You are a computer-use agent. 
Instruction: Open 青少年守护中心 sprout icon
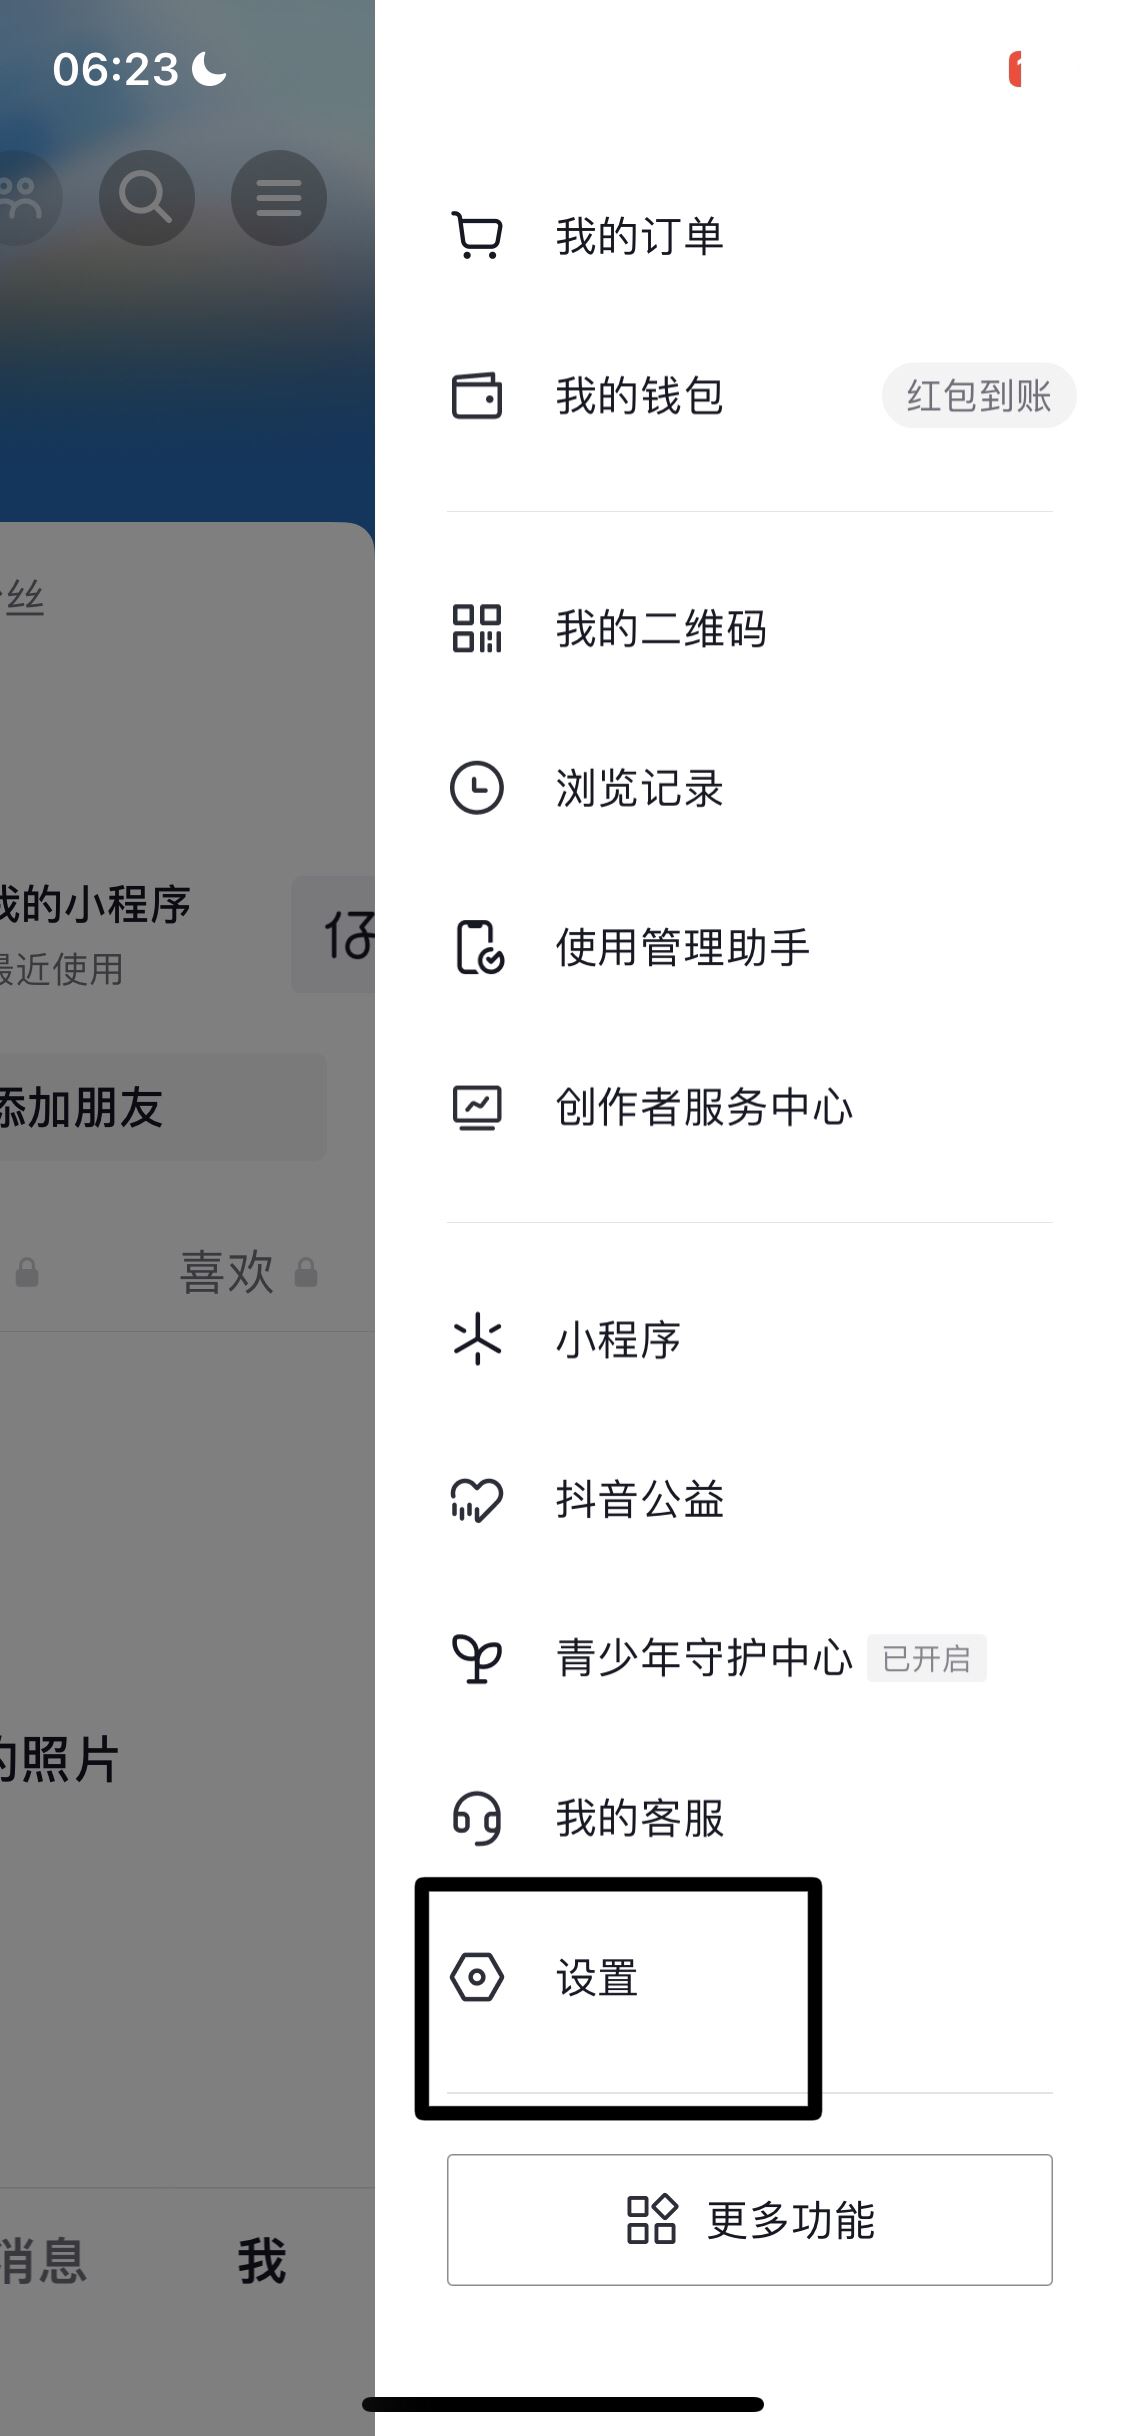(478, 1658)
